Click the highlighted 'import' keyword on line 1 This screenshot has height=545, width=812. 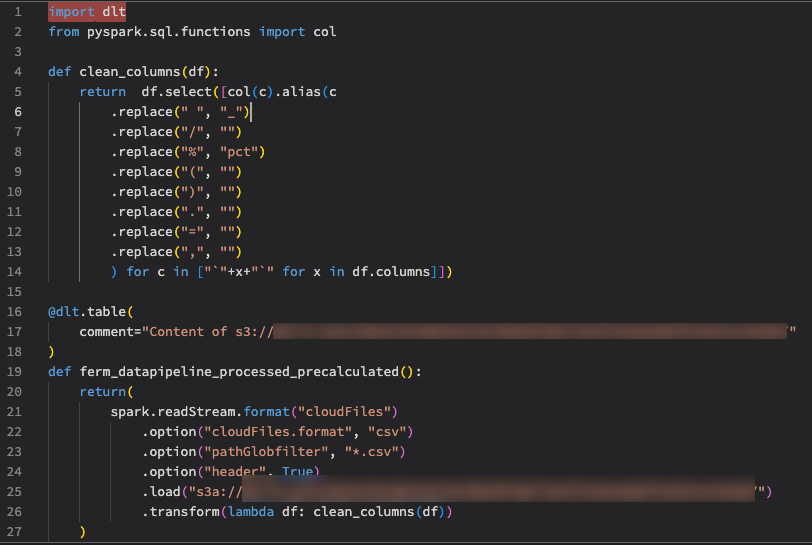pos(71,12)
